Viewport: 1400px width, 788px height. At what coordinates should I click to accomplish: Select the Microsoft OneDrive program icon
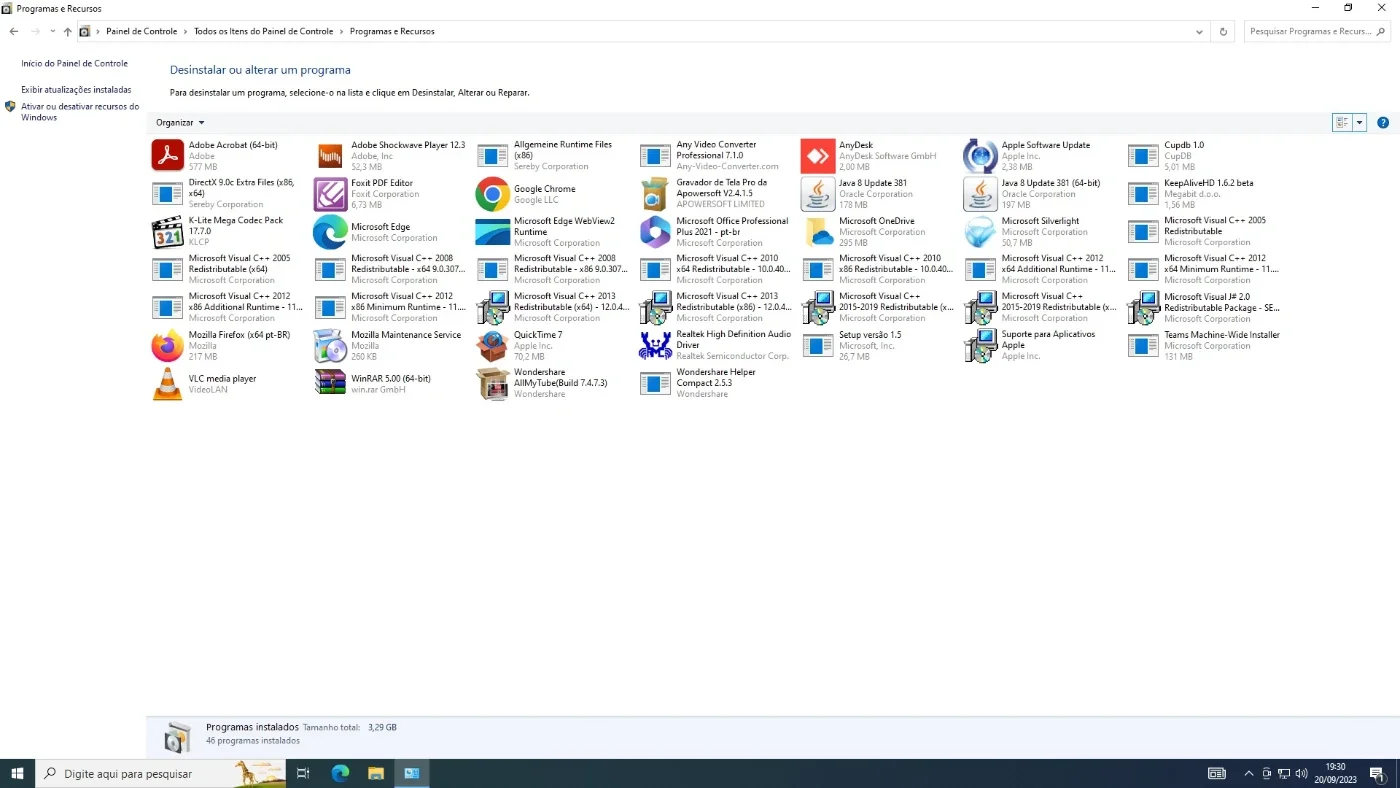(x=818, y=232)
